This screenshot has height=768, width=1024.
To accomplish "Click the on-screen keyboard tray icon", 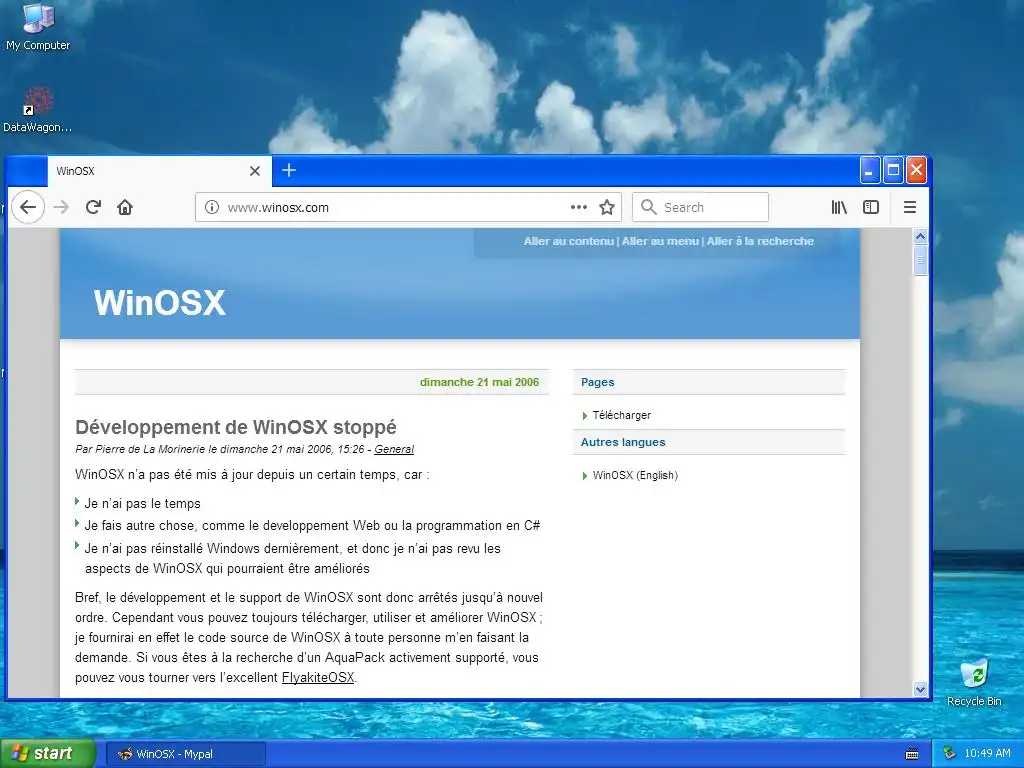I will [912, 754].
